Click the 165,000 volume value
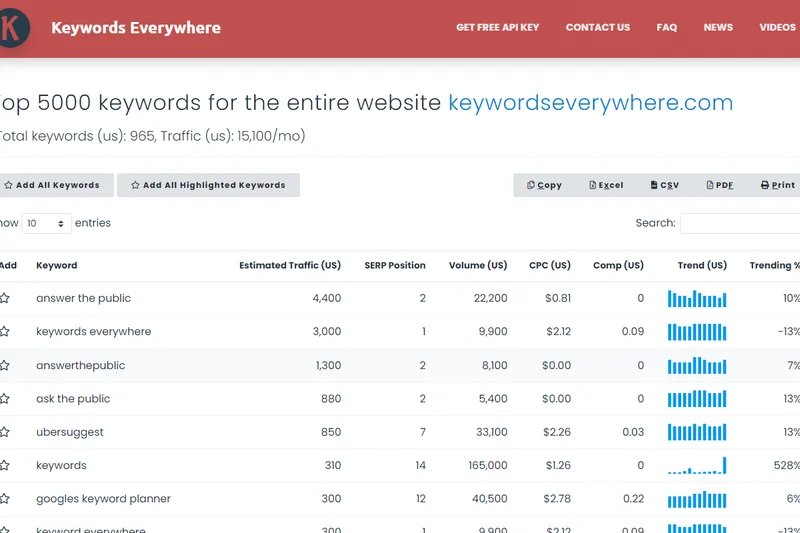 [x=488, y=465]
